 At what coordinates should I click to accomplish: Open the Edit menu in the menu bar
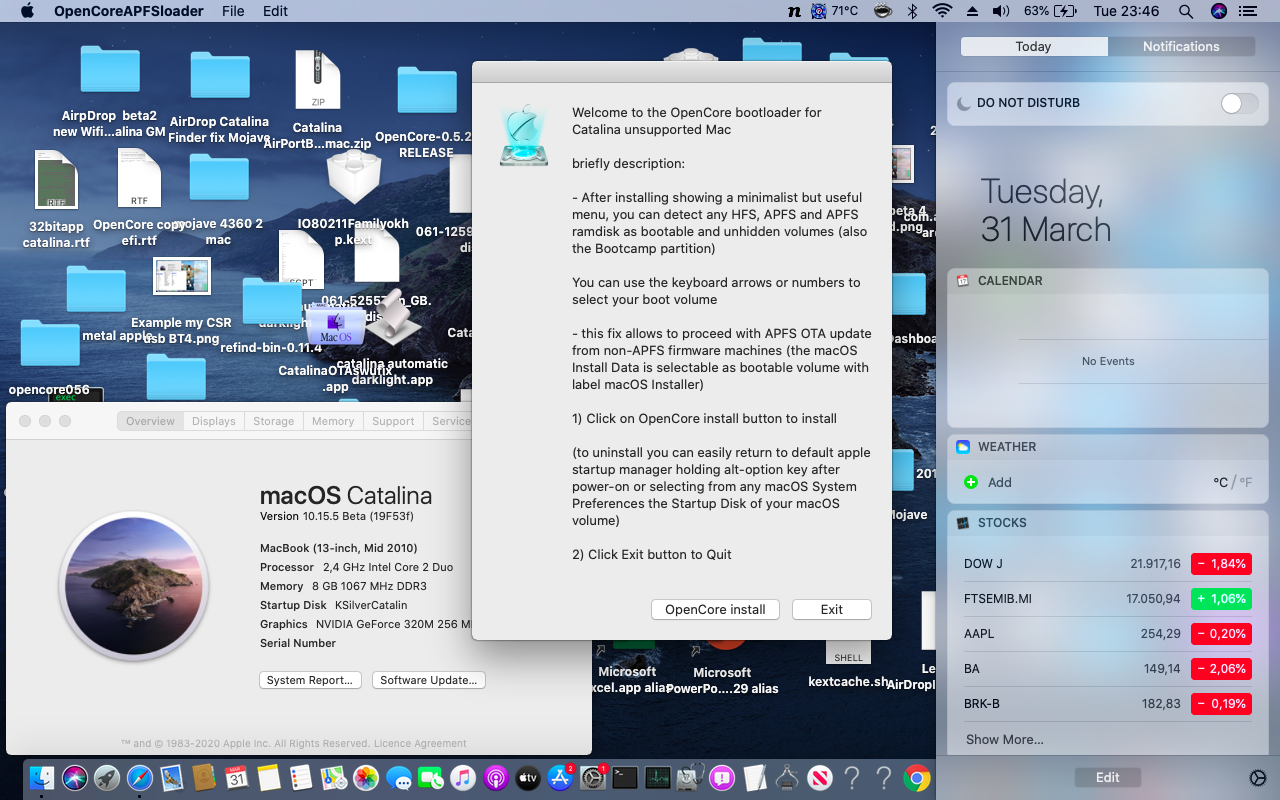point(275,11)
